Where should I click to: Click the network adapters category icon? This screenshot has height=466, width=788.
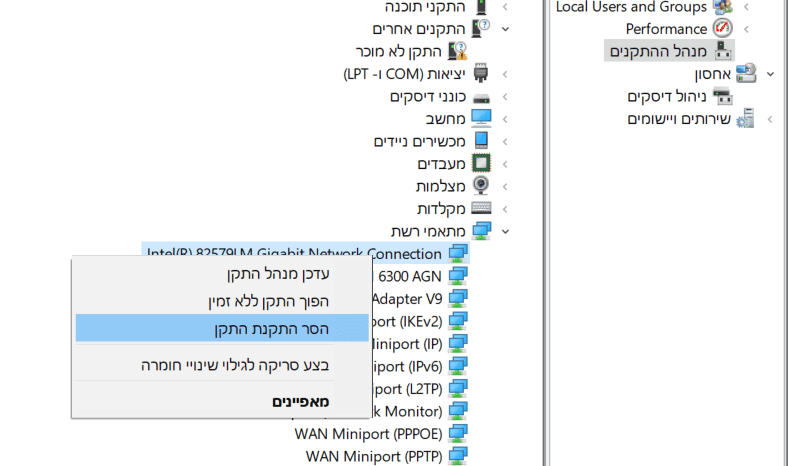481,231
